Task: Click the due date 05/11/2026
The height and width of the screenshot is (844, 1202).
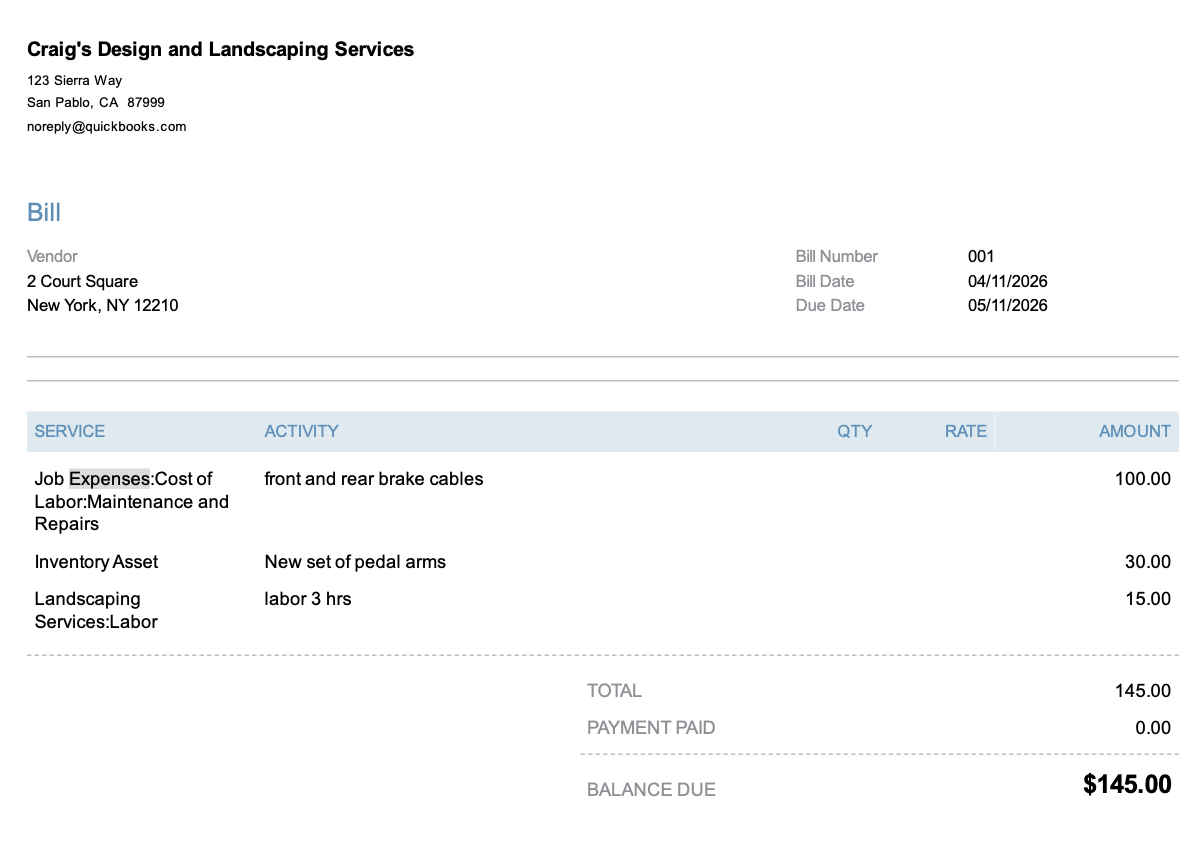Action: click(x=1007, y=305)
